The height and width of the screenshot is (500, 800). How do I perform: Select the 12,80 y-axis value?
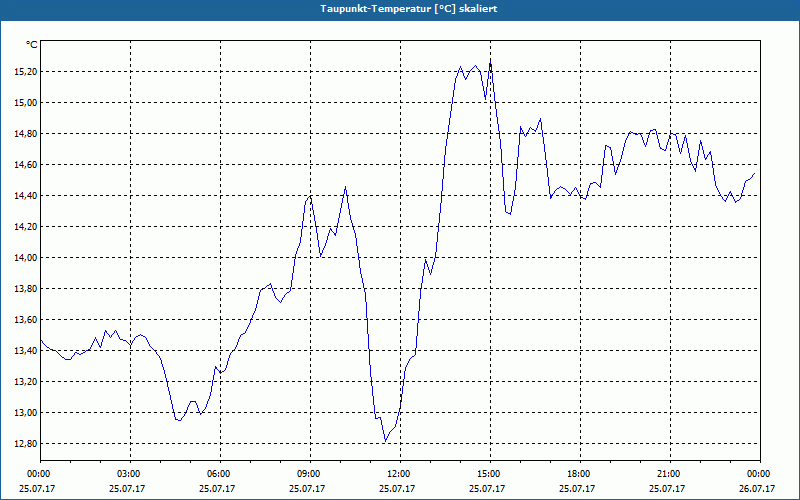coord(26,444)
